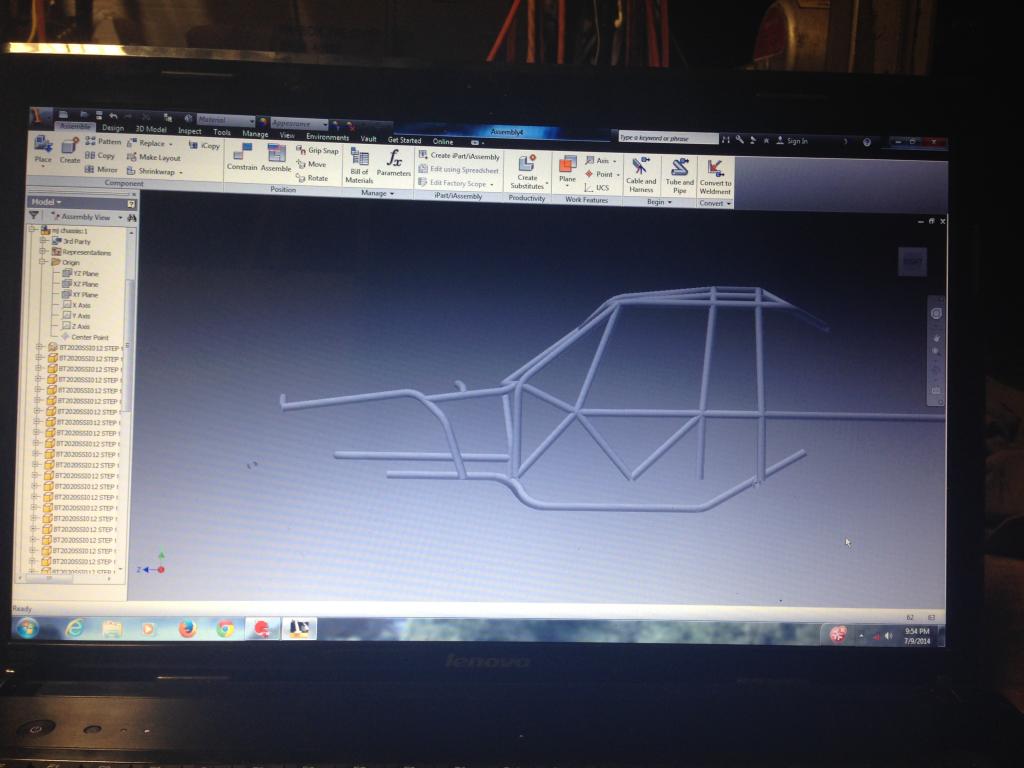Expand the 3rd Party node
This screenshot has width=1024, height=768.
(43, 240)
